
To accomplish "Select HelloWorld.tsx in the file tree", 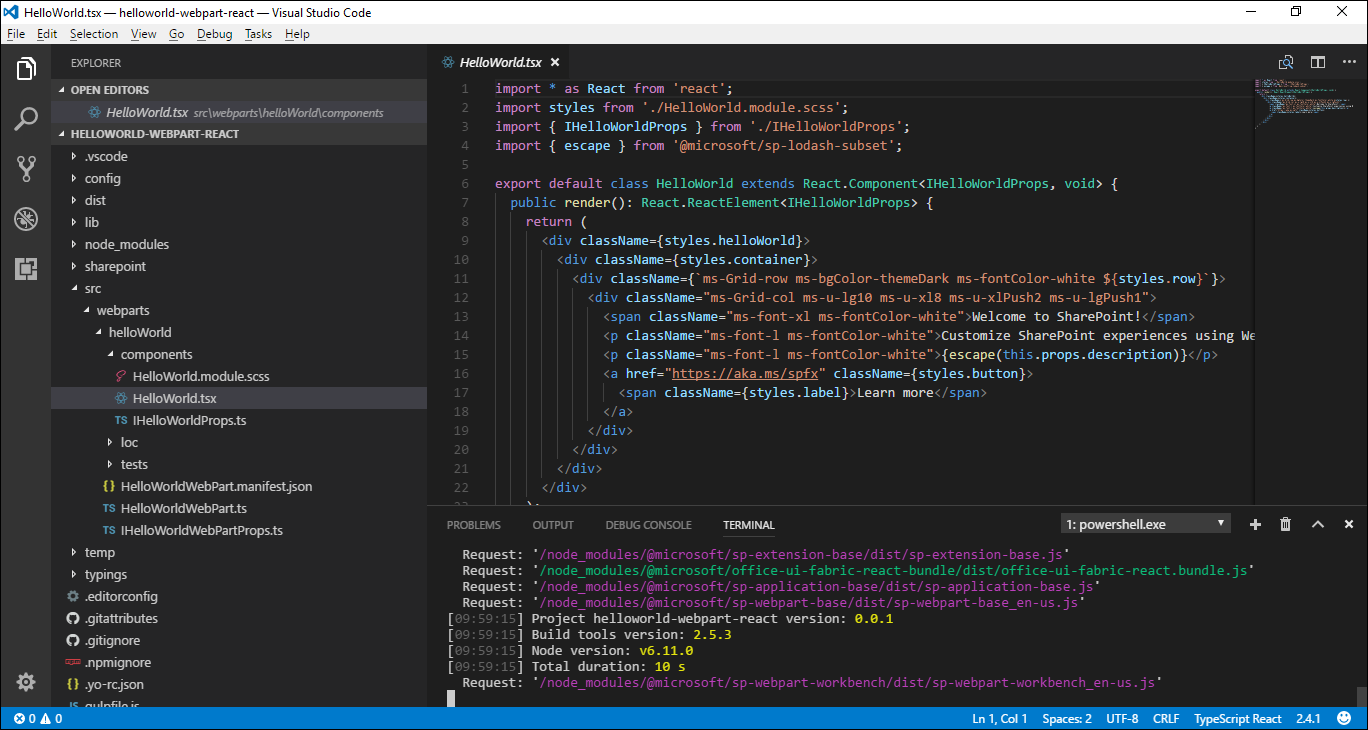I will (x=239, y=398).
